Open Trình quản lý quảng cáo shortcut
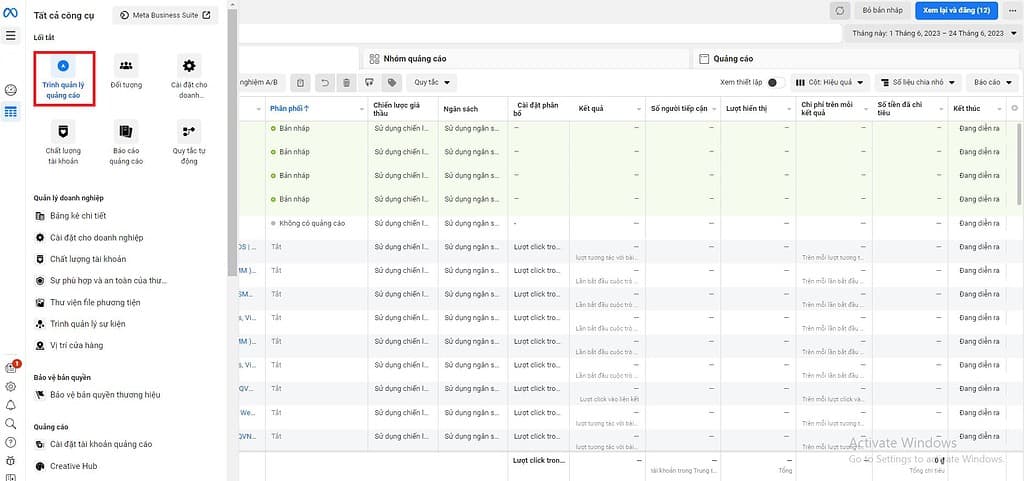 (64, 77)
